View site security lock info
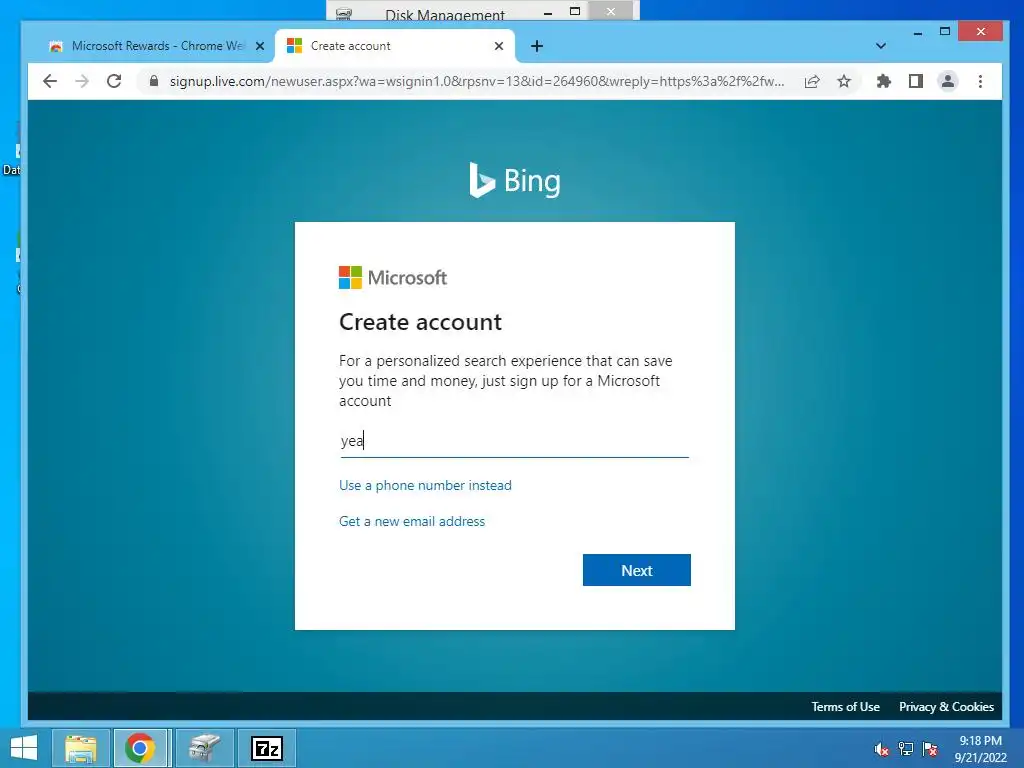The width and height of the screenshot is (1024, 768). point(154,81)
